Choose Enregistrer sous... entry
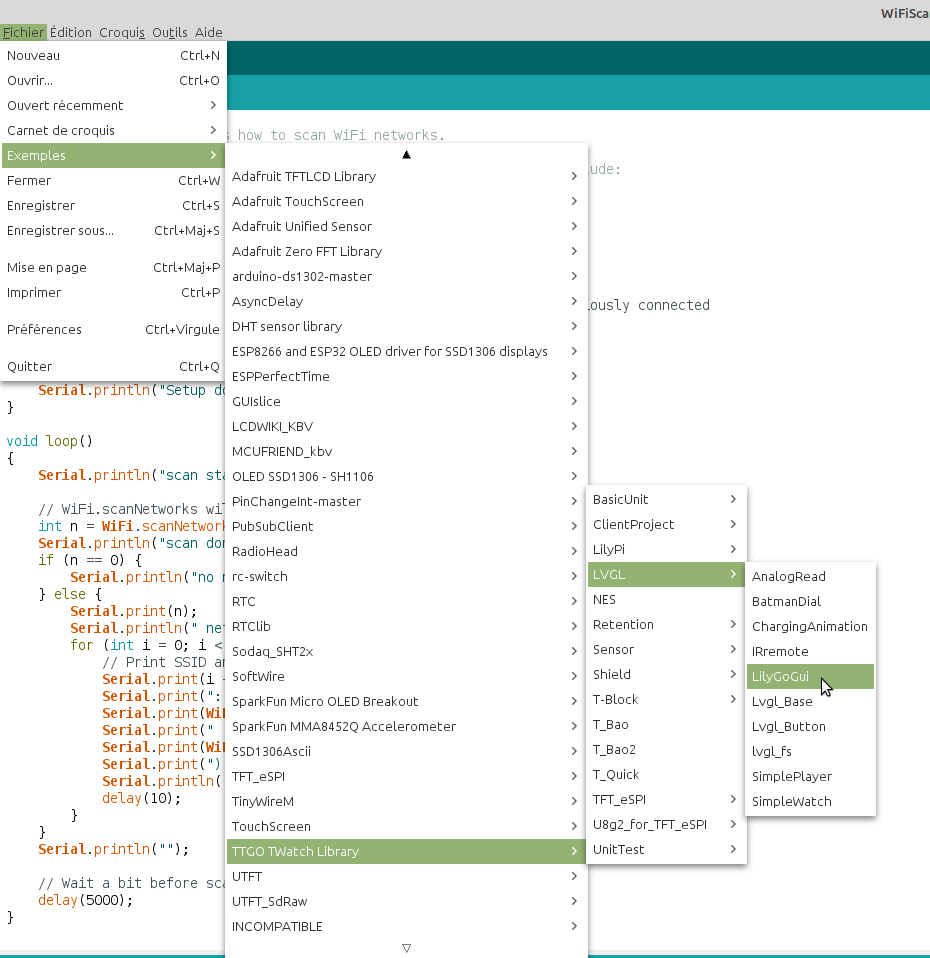The height and width of the screenshot is (958, 930). click(114, 231)
